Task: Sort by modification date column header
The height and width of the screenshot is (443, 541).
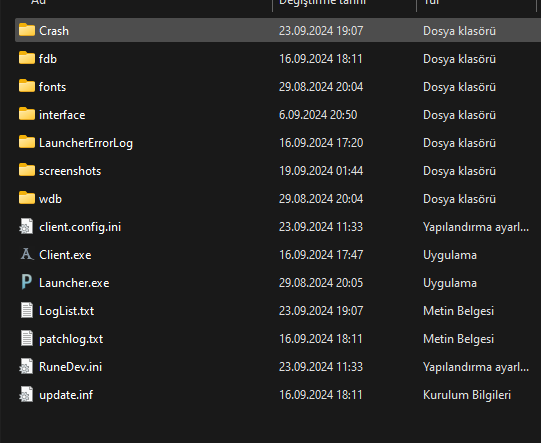Action: tap(322, 2)
